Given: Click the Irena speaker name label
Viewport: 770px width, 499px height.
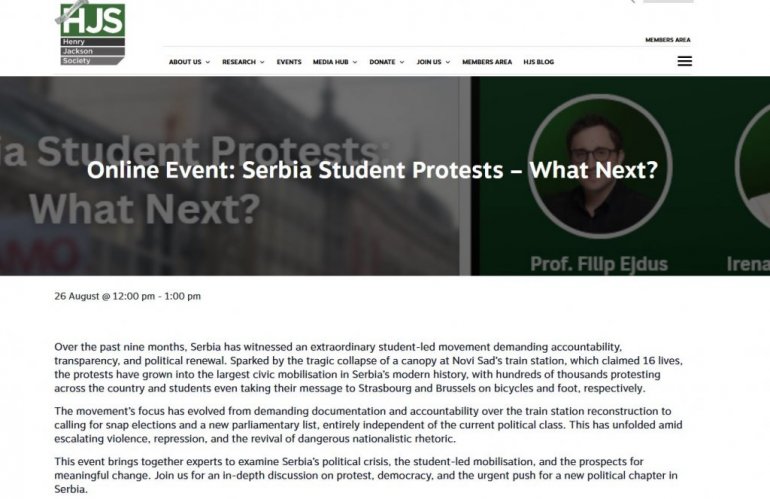Looking at the screenshot, I should tap(748, 264).
